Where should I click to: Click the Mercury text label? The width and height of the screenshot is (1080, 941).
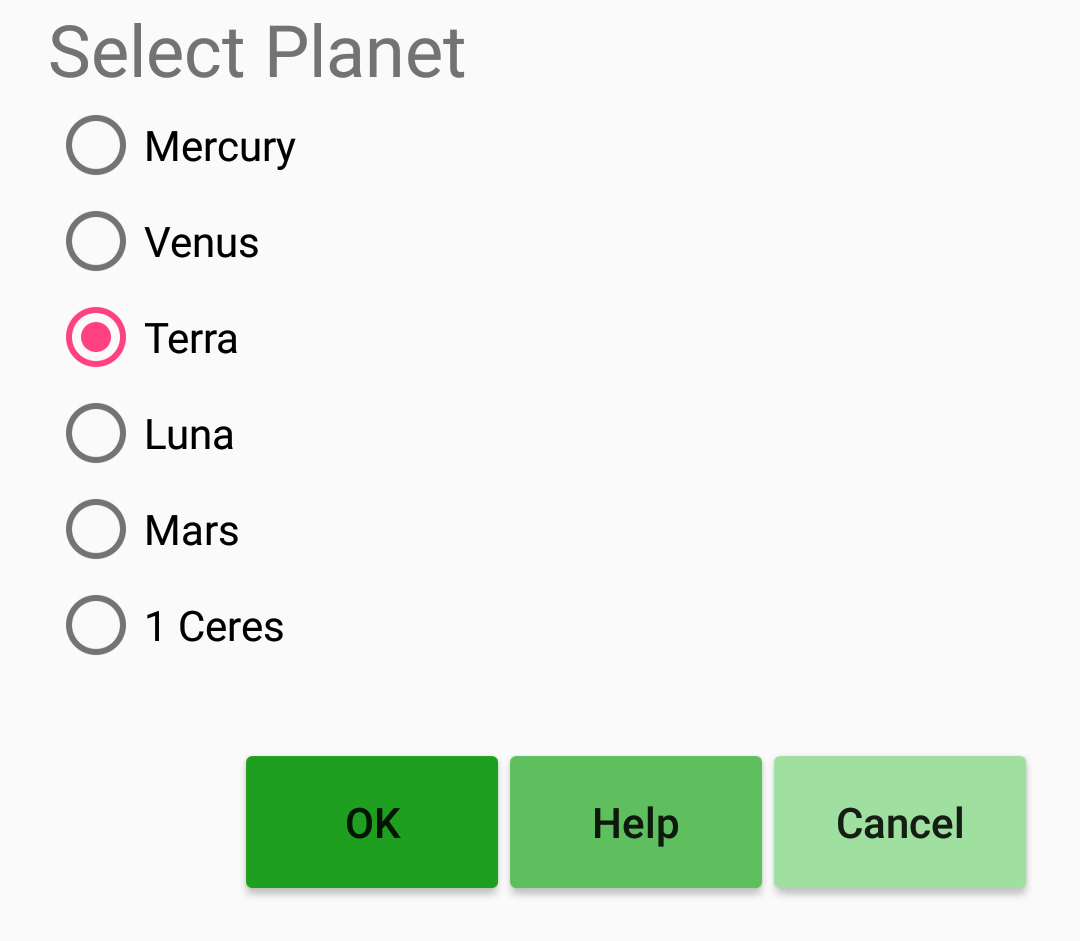[220, 147]
